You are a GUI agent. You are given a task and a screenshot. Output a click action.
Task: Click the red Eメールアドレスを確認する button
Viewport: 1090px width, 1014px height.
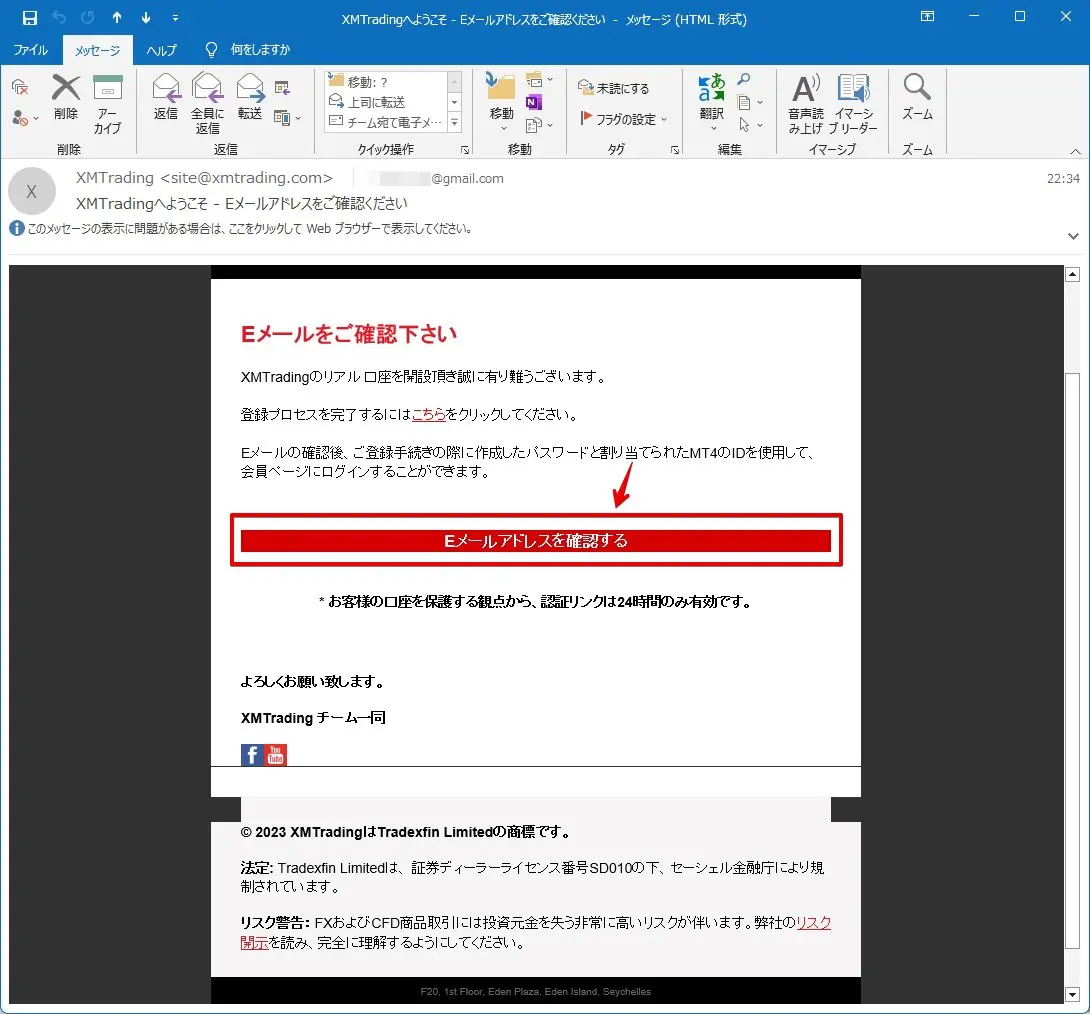click(x=536, y=541)
